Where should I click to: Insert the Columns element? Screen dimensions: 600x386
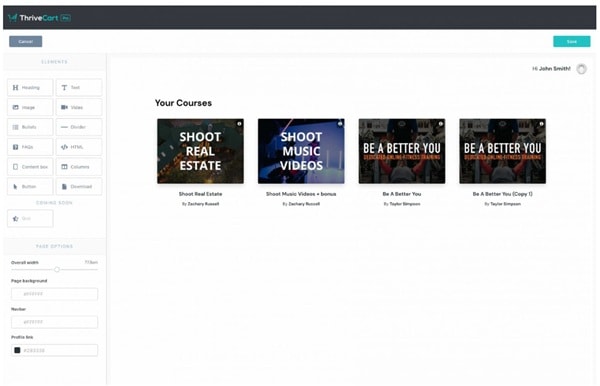[x=79, y=167]
